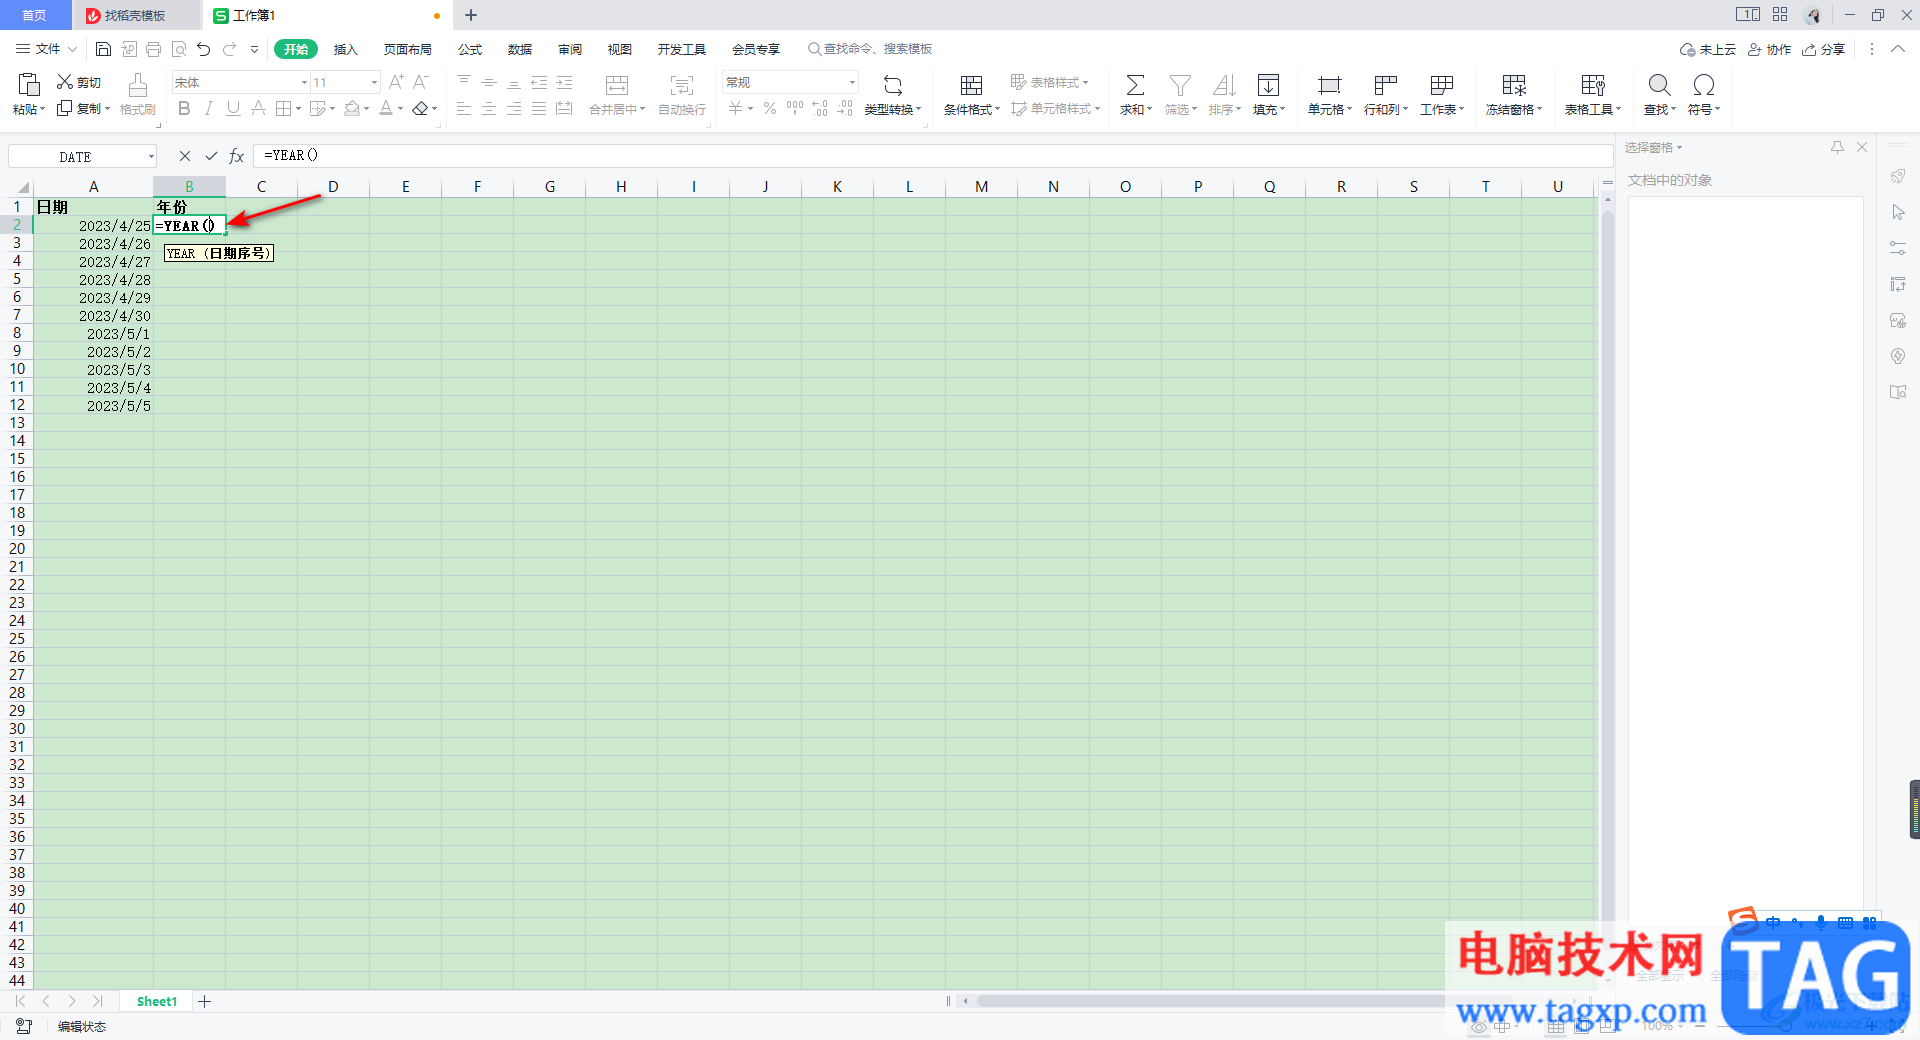Image resolution: width=1920 pixels, height=1040 pixels.
Task: Toggle bold formatting
Action: pos(184,108)
